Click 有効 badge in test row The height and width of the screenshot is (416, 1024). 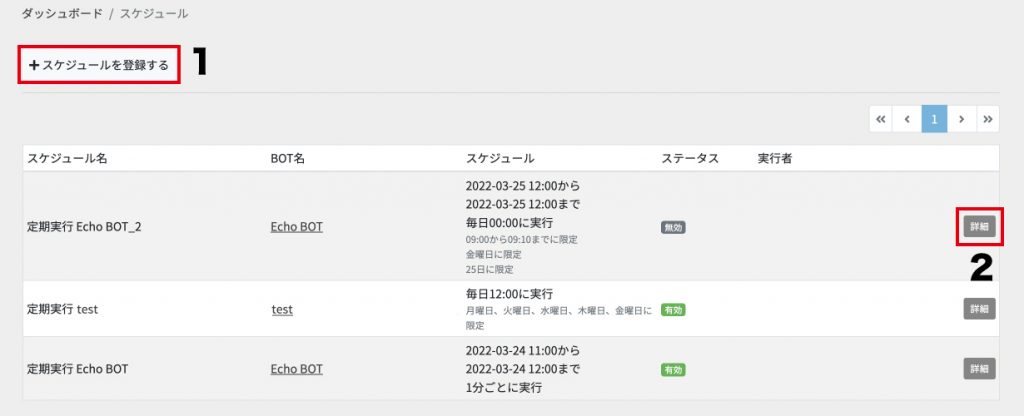point(673,310)
